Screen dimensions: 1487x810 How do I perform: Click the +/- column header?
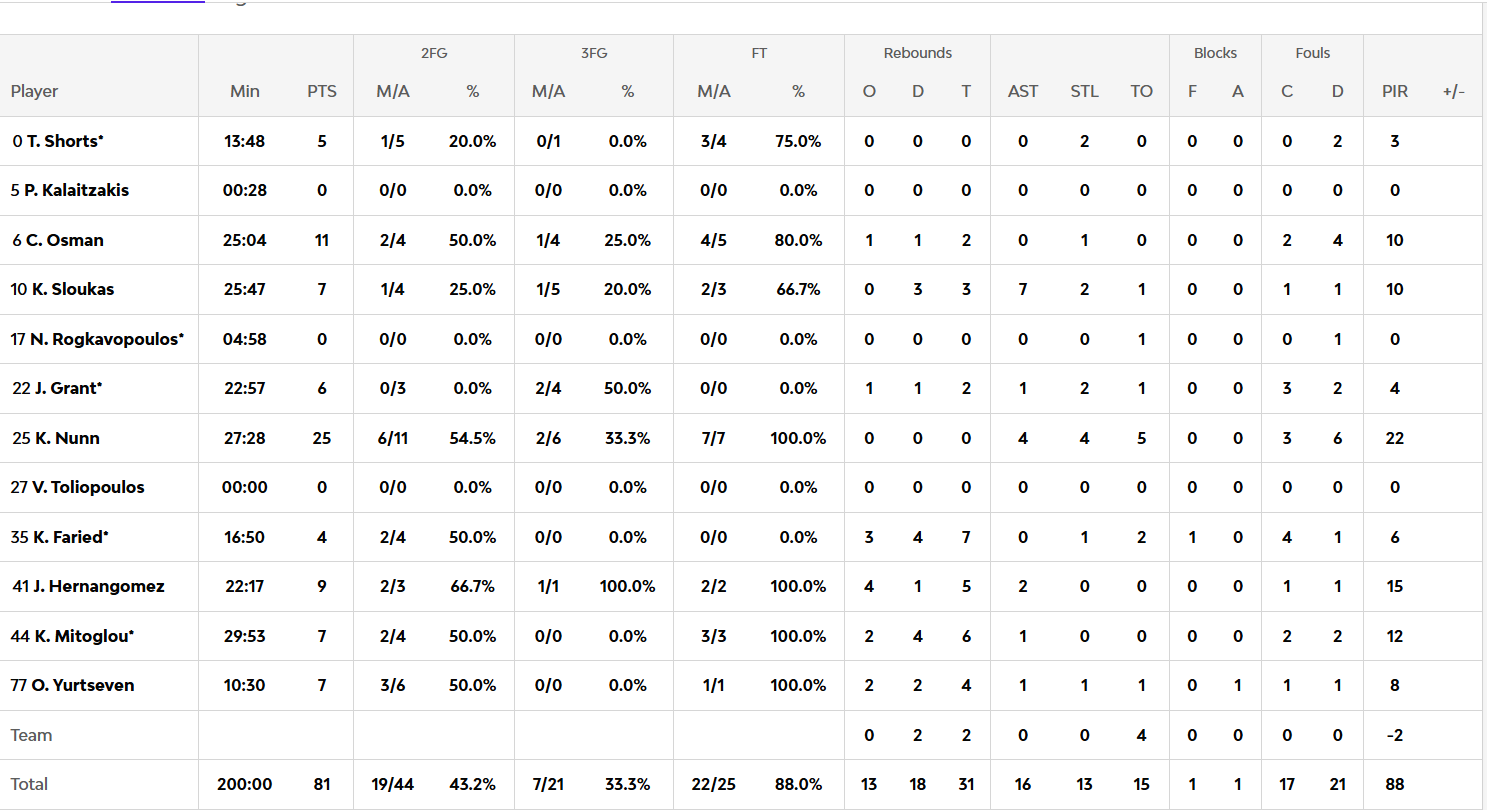[x=1453, y=91]
